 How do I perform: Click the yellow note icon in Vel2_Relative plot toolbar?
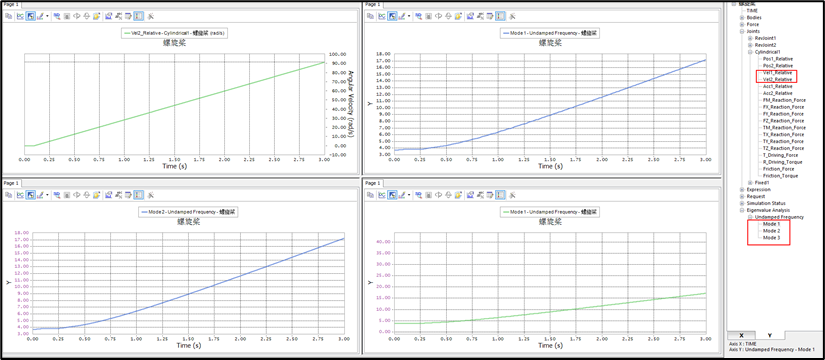pyautogui.click(x=96, y=16)
